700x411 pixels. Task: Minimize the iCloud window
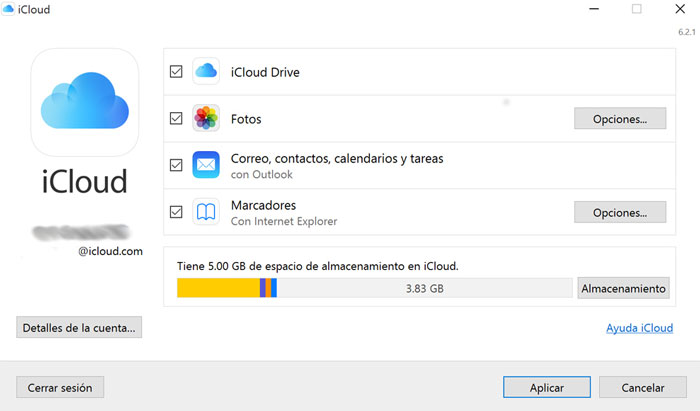pyautogui.click(x=594, y=9)
